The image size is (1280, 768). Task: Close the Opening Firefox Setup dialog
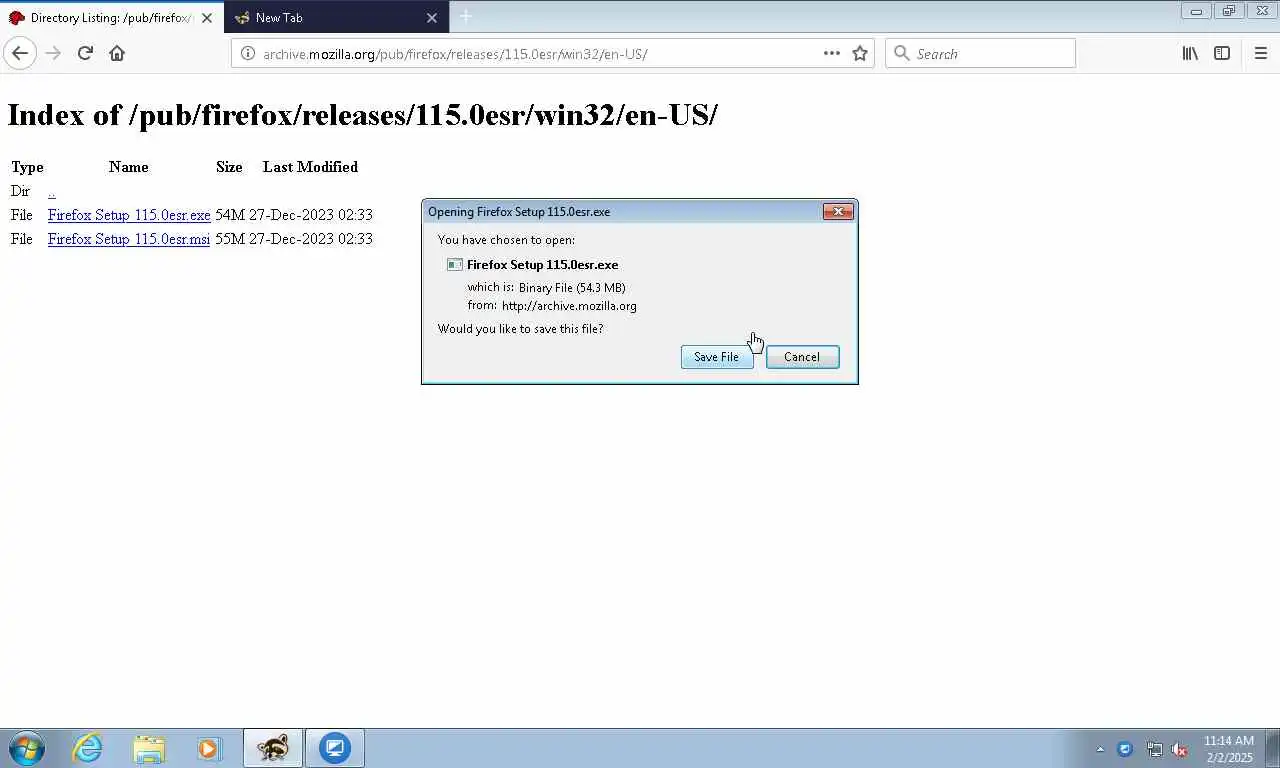pos(838,212)
